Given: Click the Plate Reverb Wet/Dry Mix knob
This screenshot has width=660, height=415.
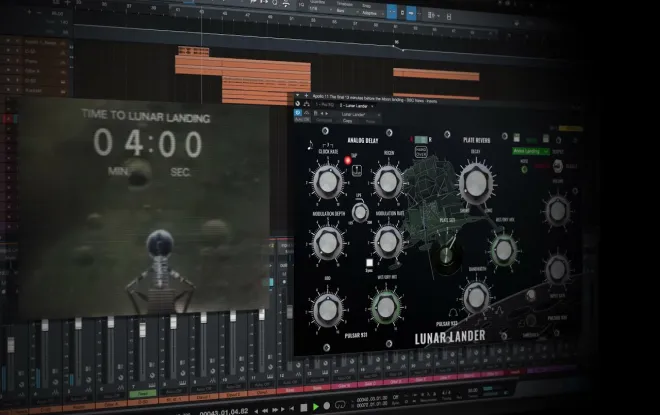Looking at the screenshot, I should pyautogui.click(x=503, y=250).
